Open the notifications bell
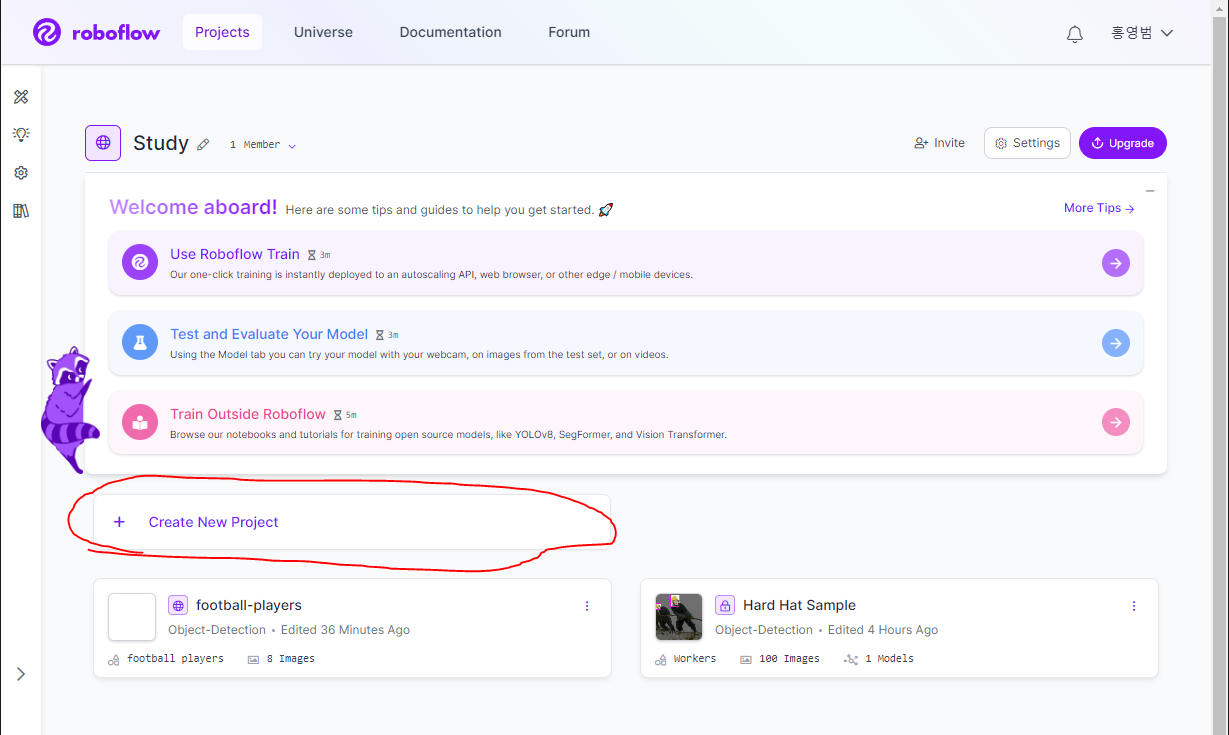Viewport: 1229px width, 735px height. tap(1075, 34)
